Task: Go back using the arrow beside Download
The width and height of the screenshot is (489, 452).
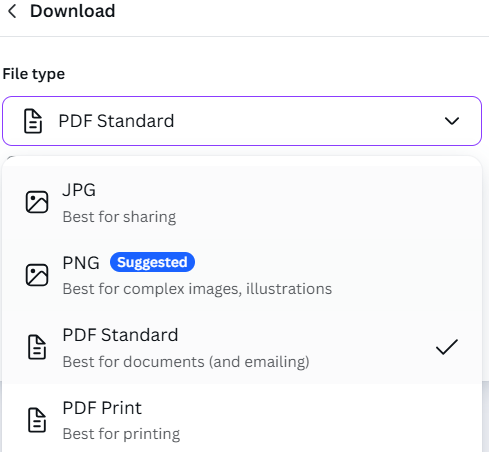Action: [x=12, y=11]
